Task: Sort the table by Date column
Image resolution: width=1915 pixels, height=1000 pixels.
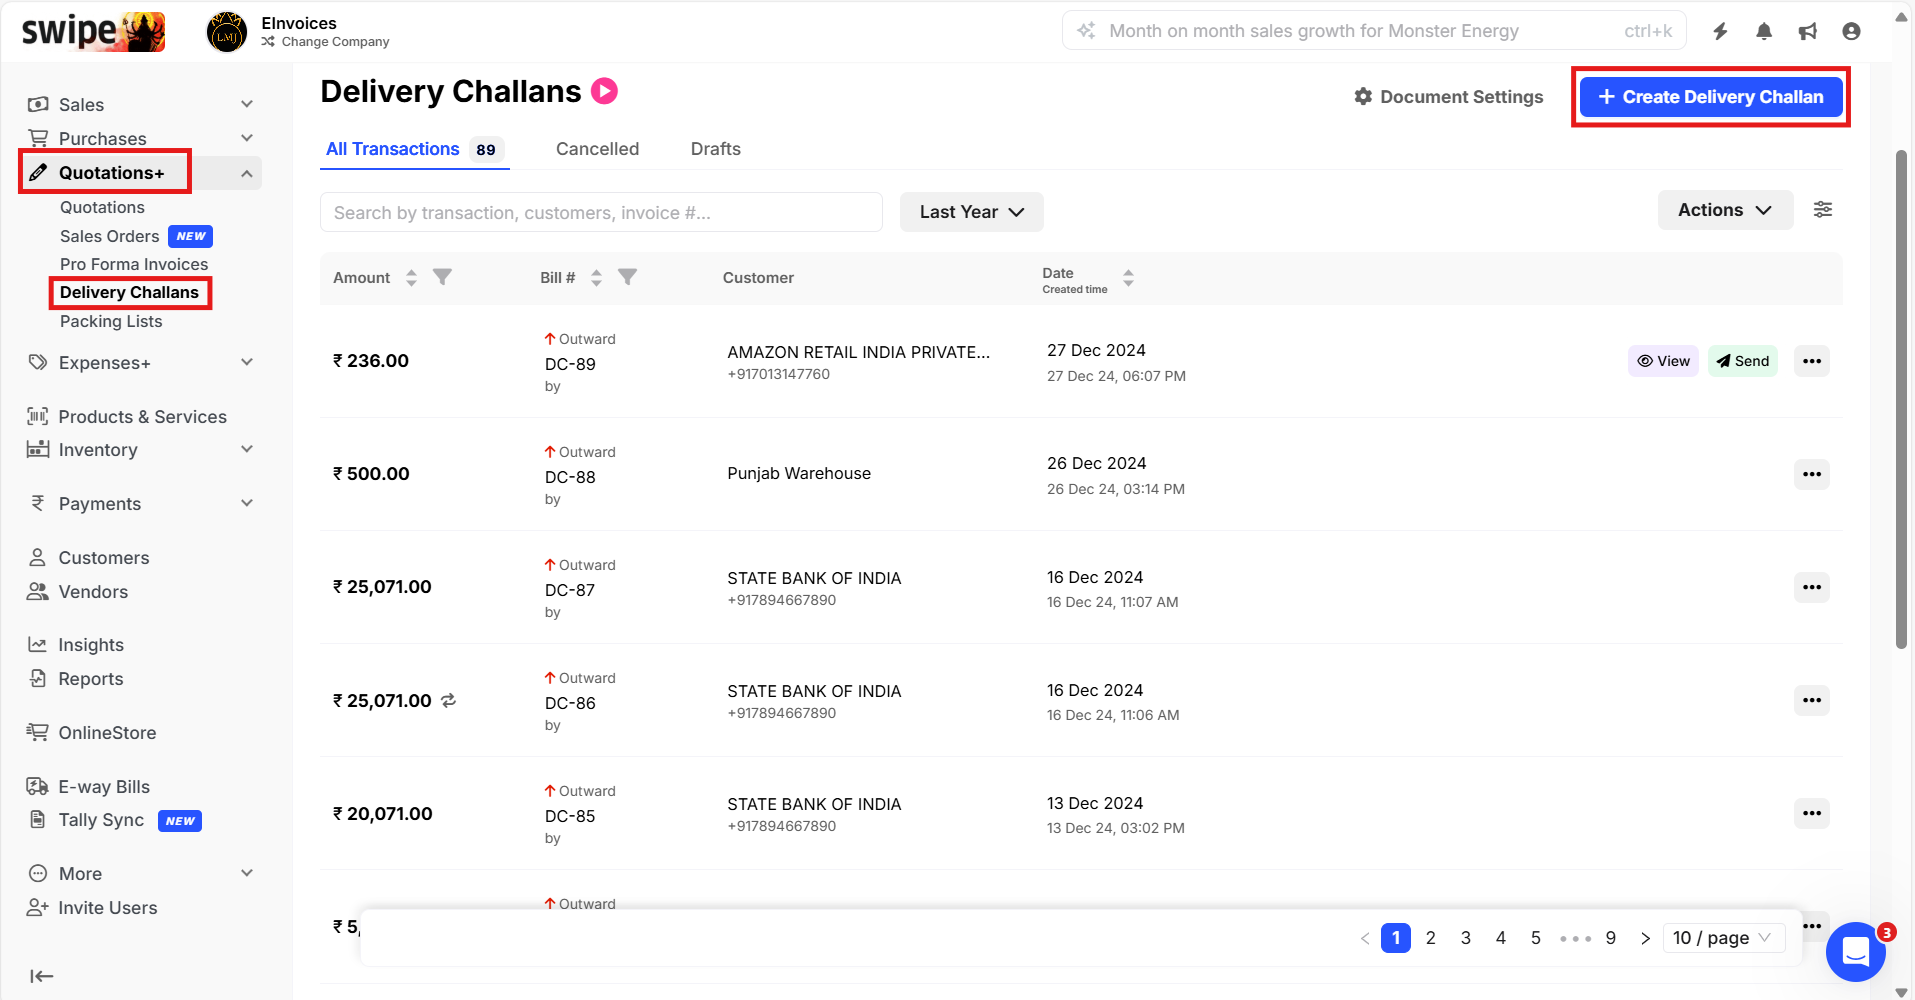Action: (1128, 278)
